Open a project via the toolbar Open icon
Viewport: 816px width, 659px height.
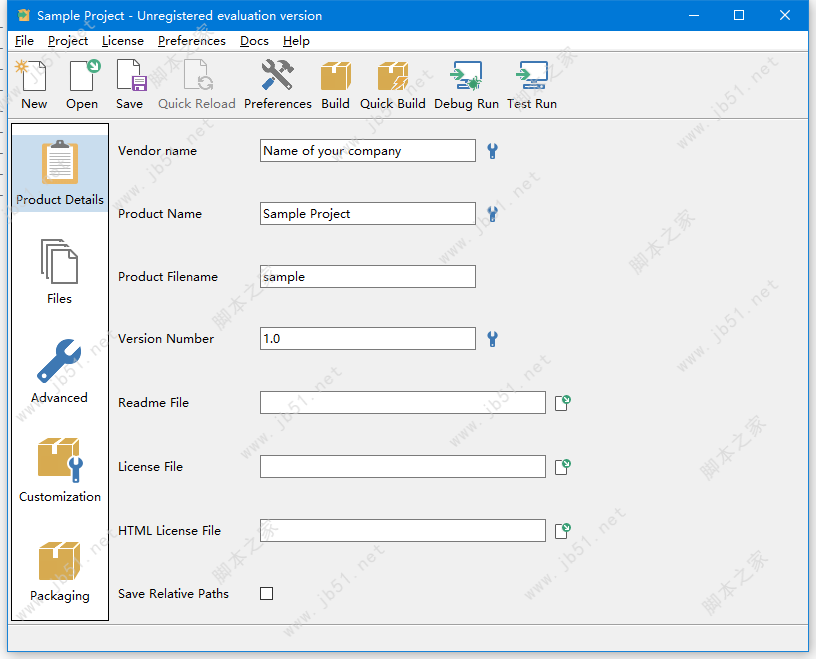(x=82, y=84)
